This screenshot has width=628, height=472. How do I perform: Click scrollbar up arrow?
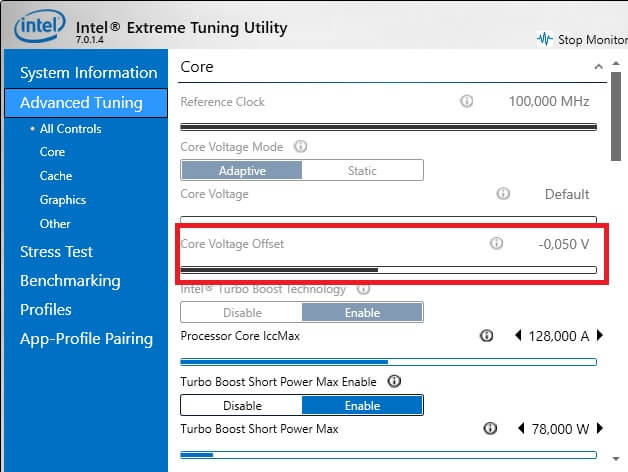point(616,63)
